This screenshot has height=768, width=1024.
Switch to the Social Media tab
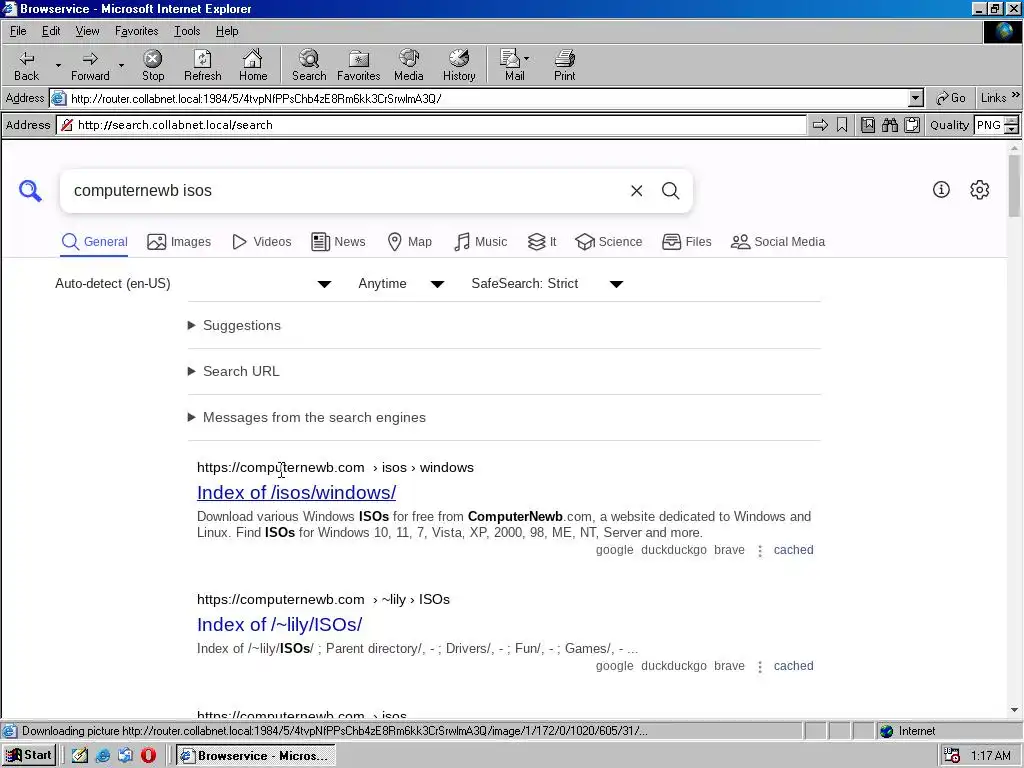(x=778, y=242)
